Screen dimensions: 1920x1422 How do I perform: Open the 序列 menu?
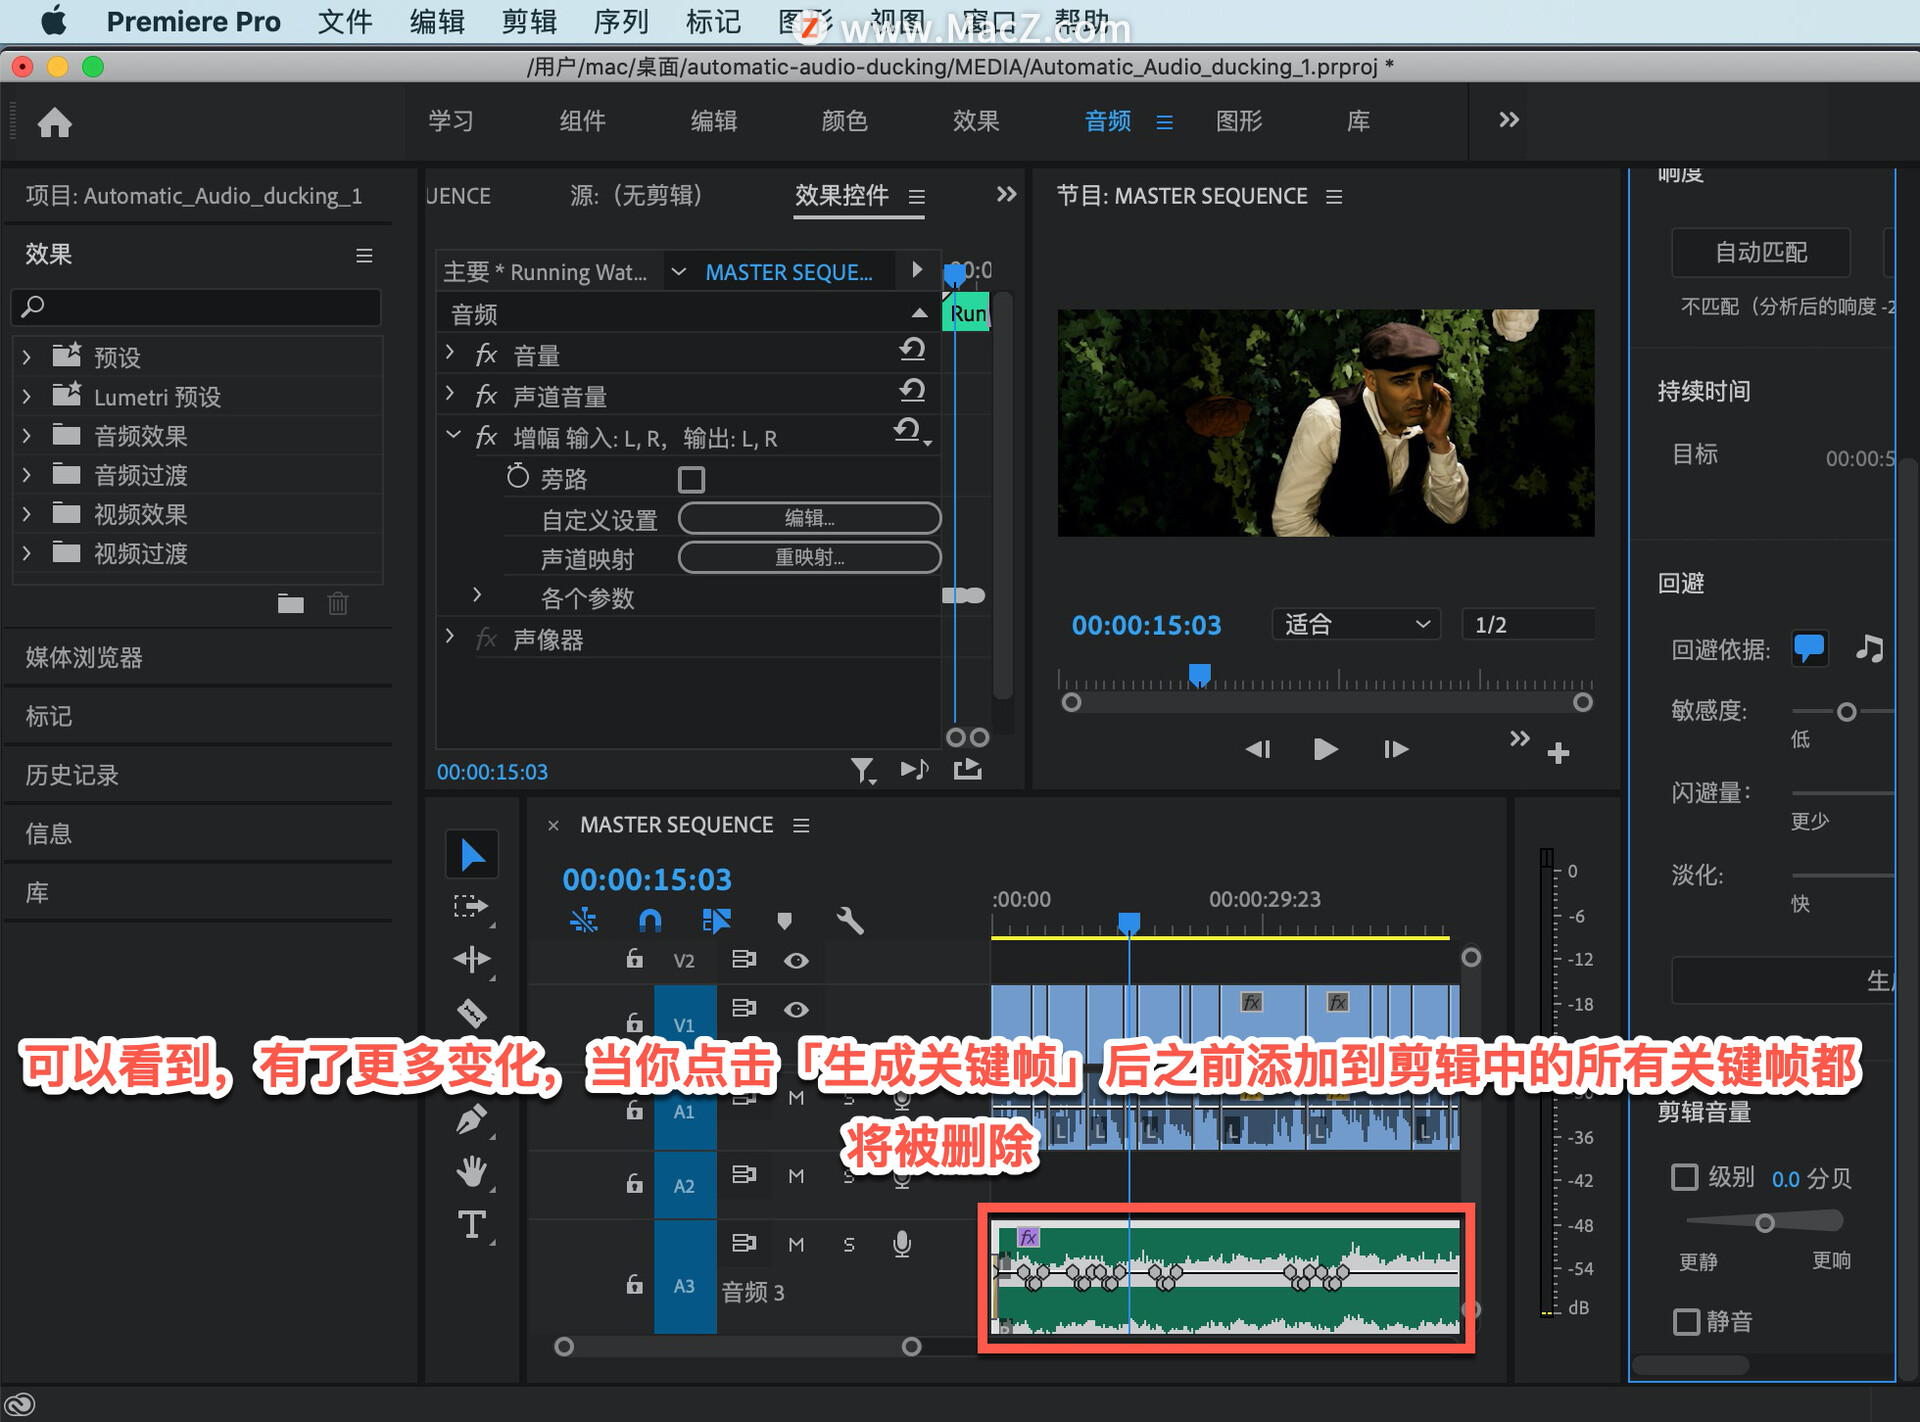620,21
